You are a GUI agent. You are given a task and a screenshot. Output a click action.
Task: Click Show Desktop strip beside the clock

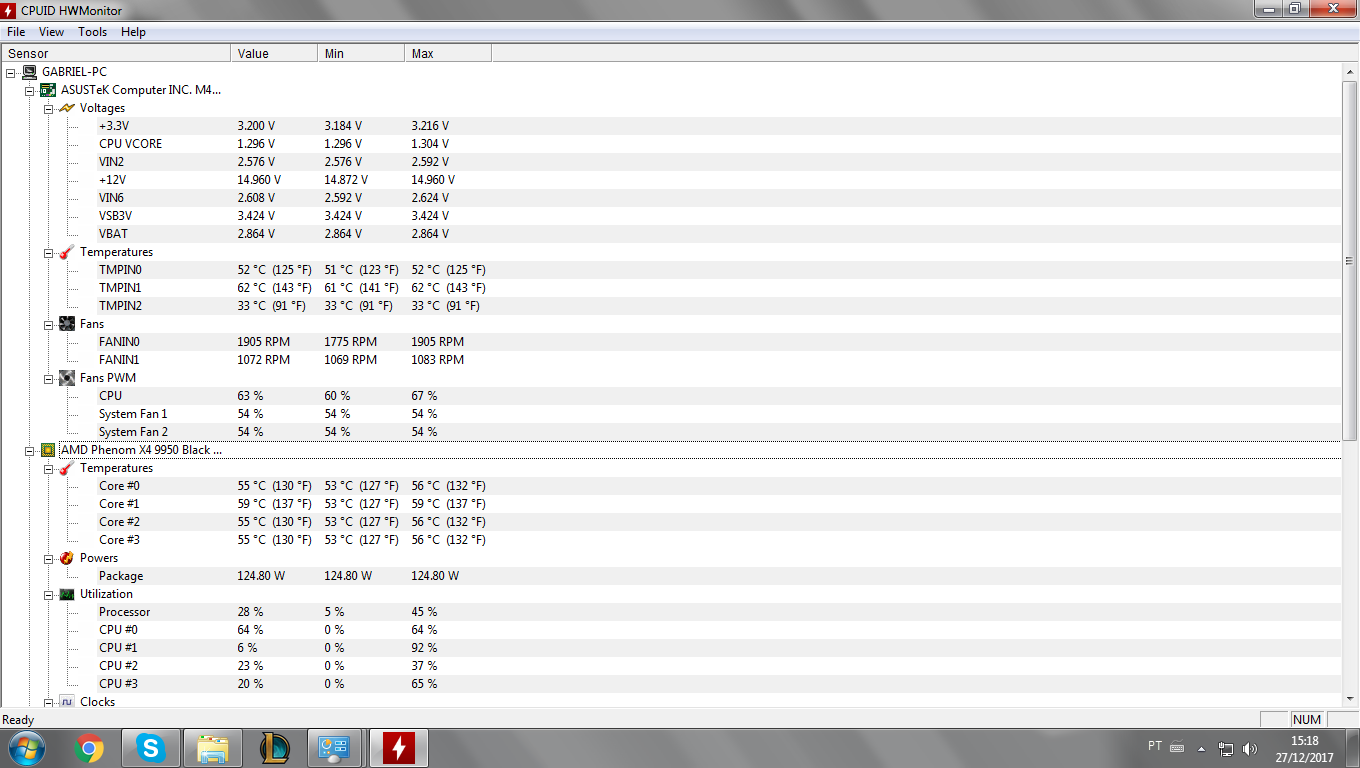pyautogui.click(x=1352, y=748)
